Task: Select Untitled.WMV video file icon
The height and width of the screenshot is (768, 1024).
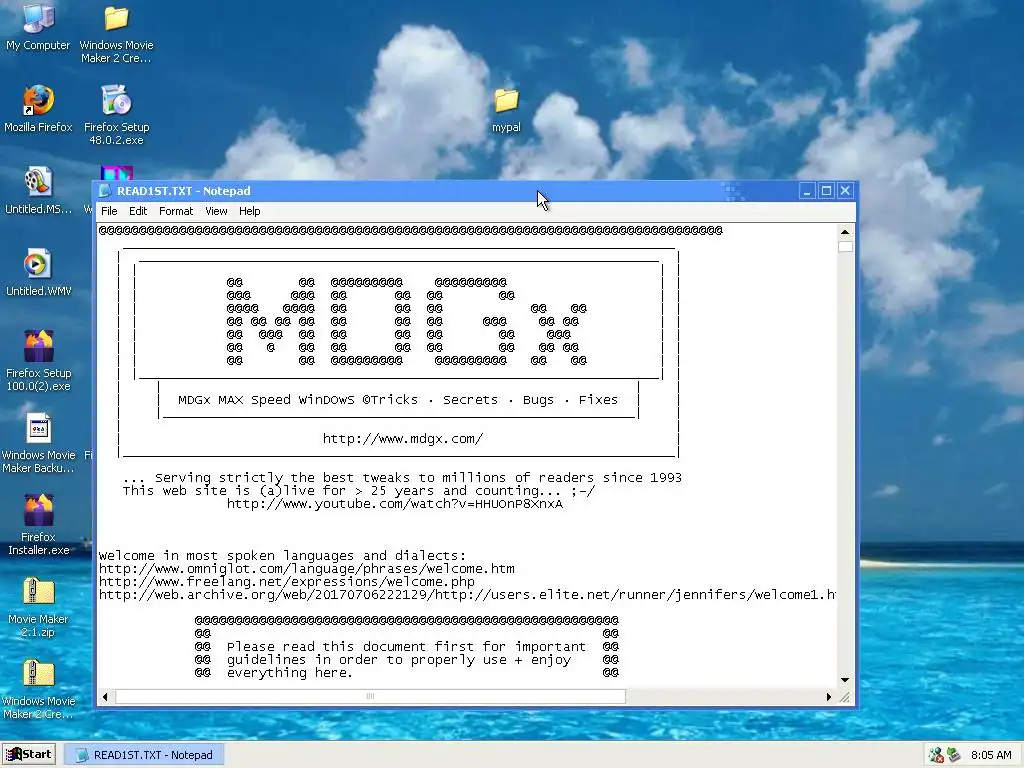Action: tap(38, 273)
